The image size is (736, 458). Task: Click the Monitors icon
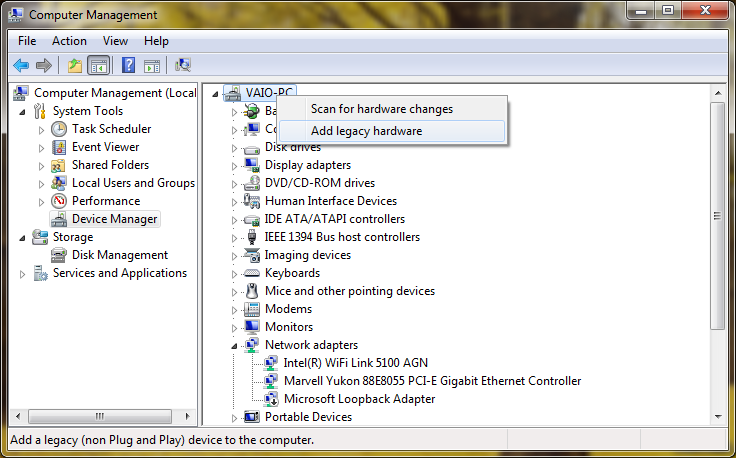(x=252, y=327)
